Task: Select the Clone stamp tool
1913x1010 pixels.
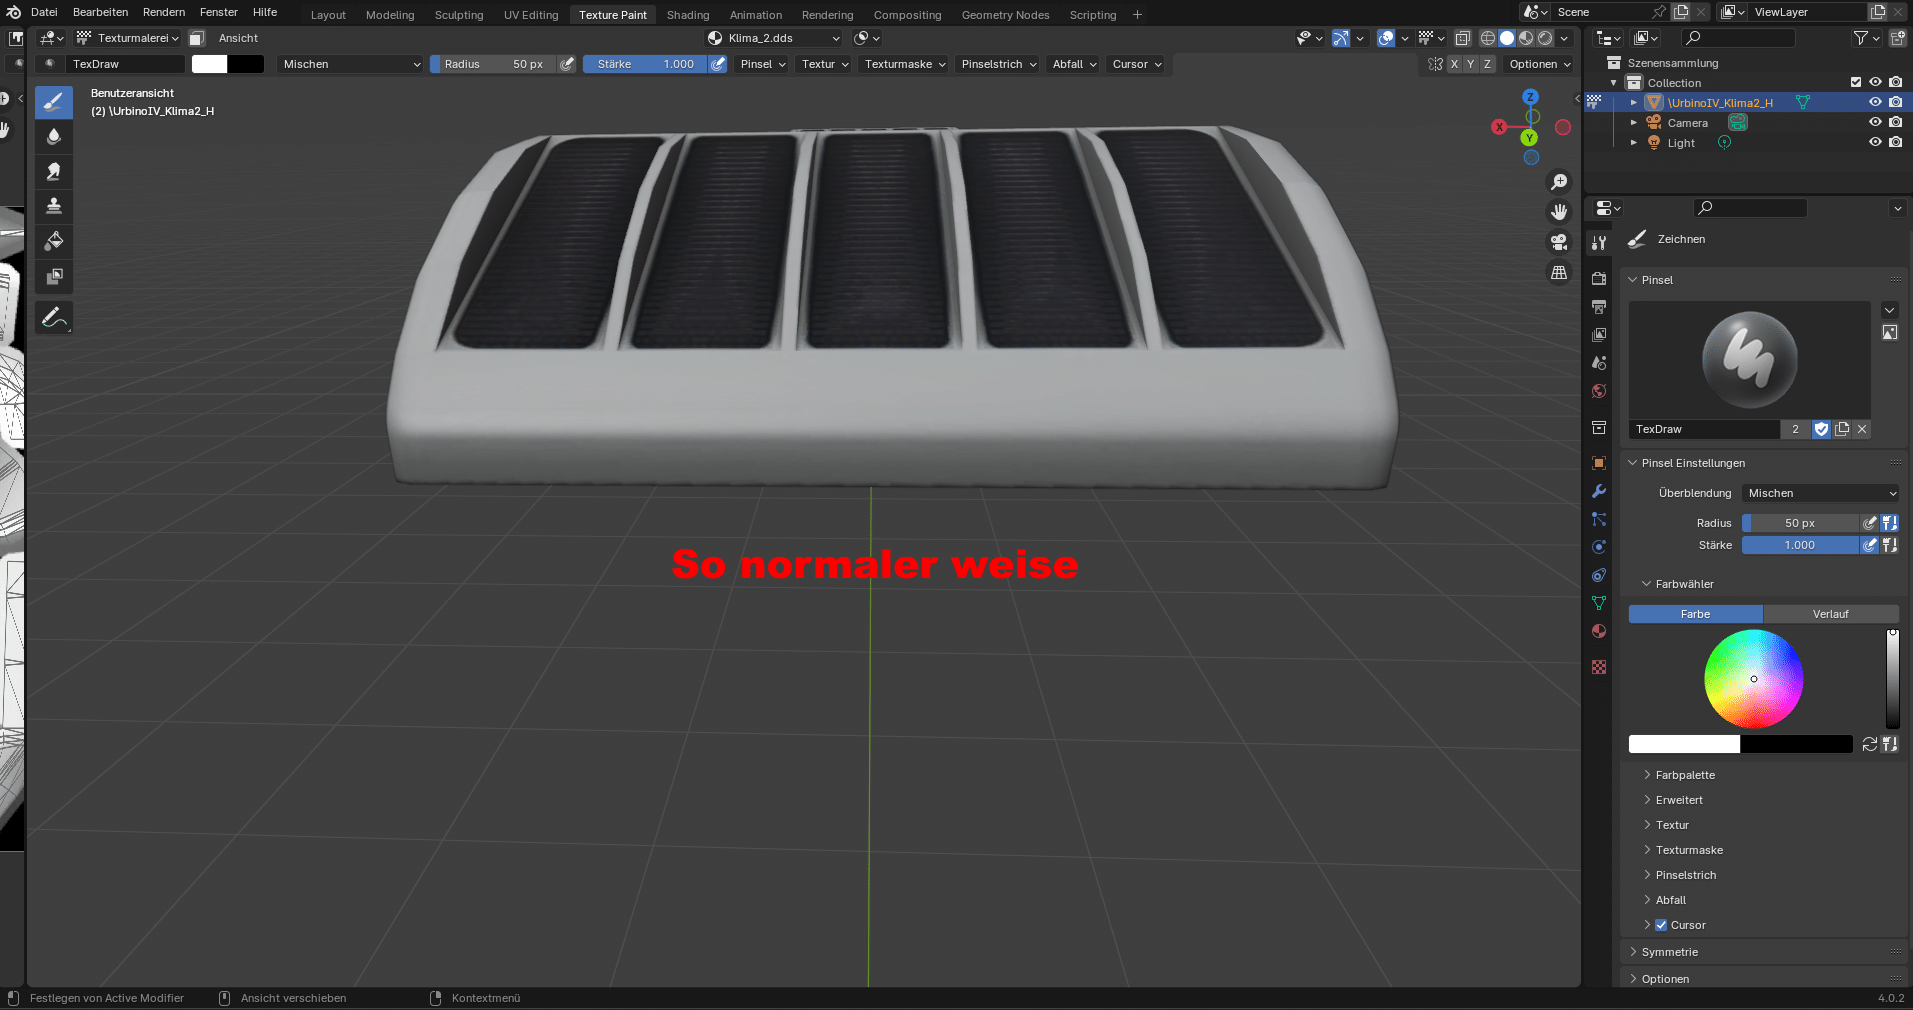Action: coord(54,206)
